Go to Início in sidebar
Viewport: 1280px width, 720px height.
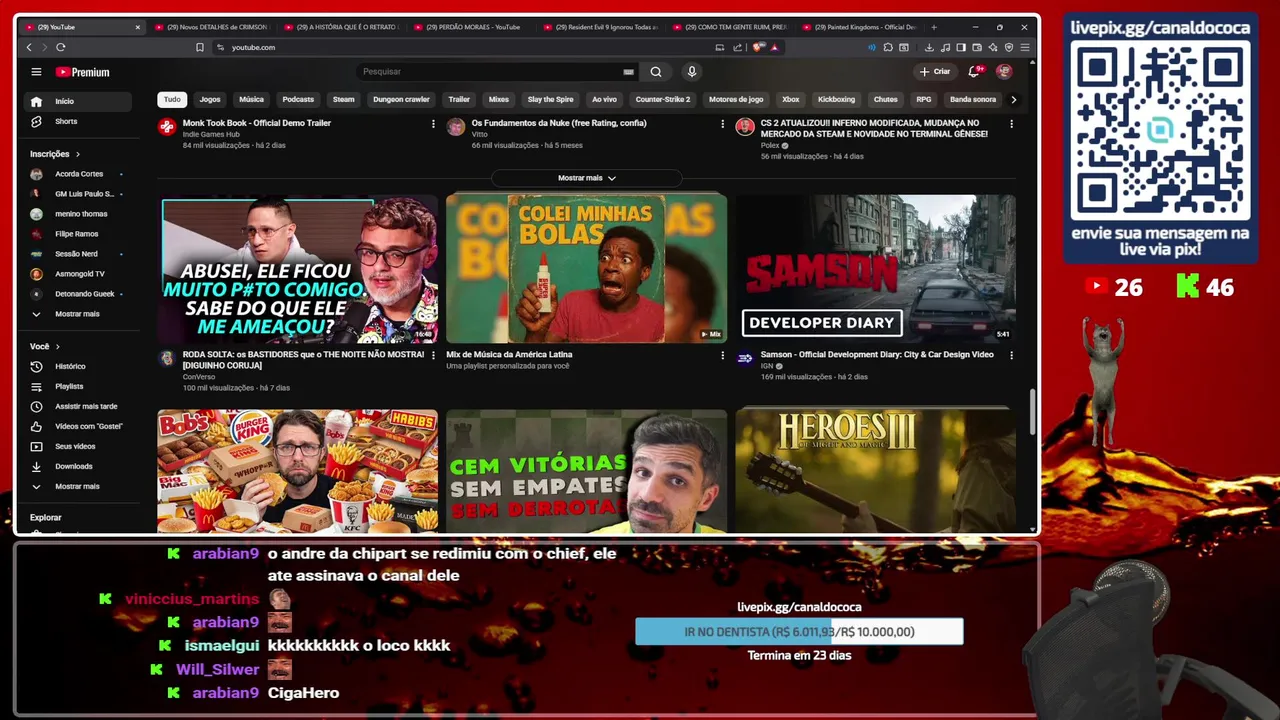pyautogui.click(x=77, y=101)
